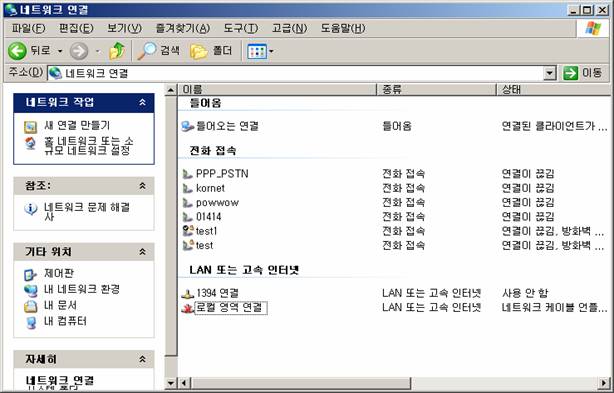
Task: Select the 1394 연결 adapter icon
Action: tap(188, 293)
